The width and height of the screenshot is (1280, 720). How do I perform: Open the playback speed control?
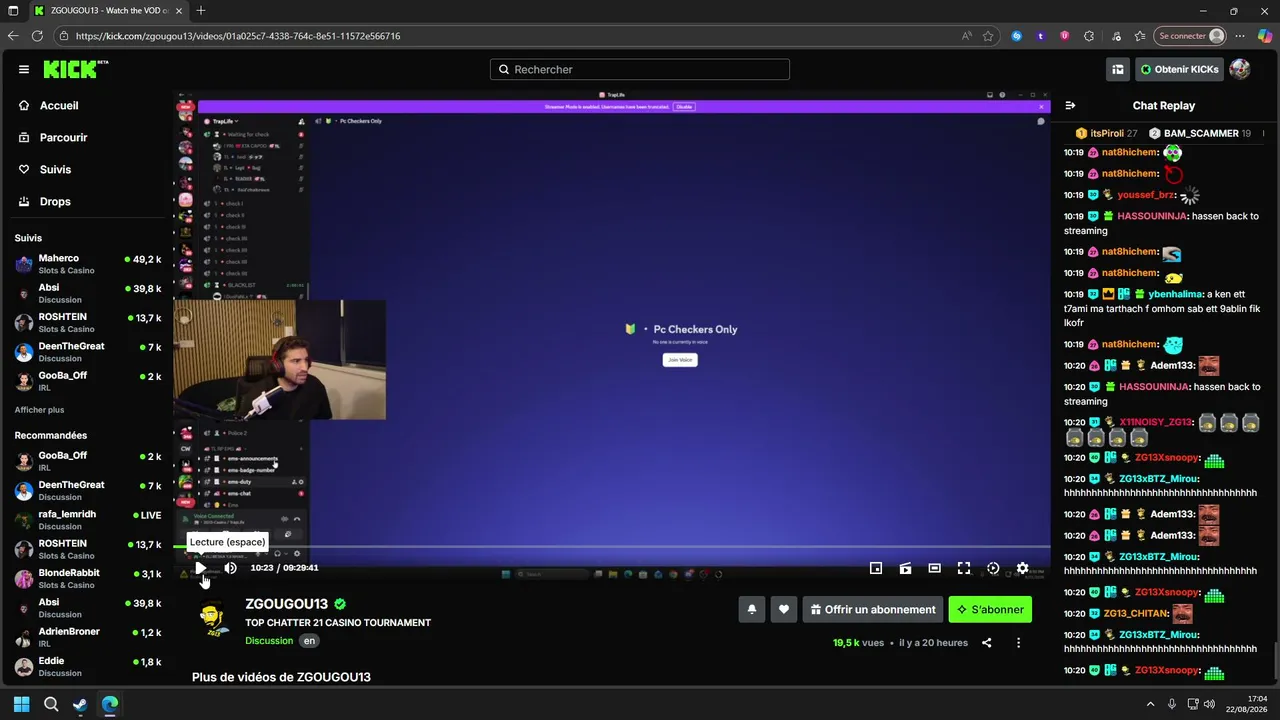(x=993, y=568)
